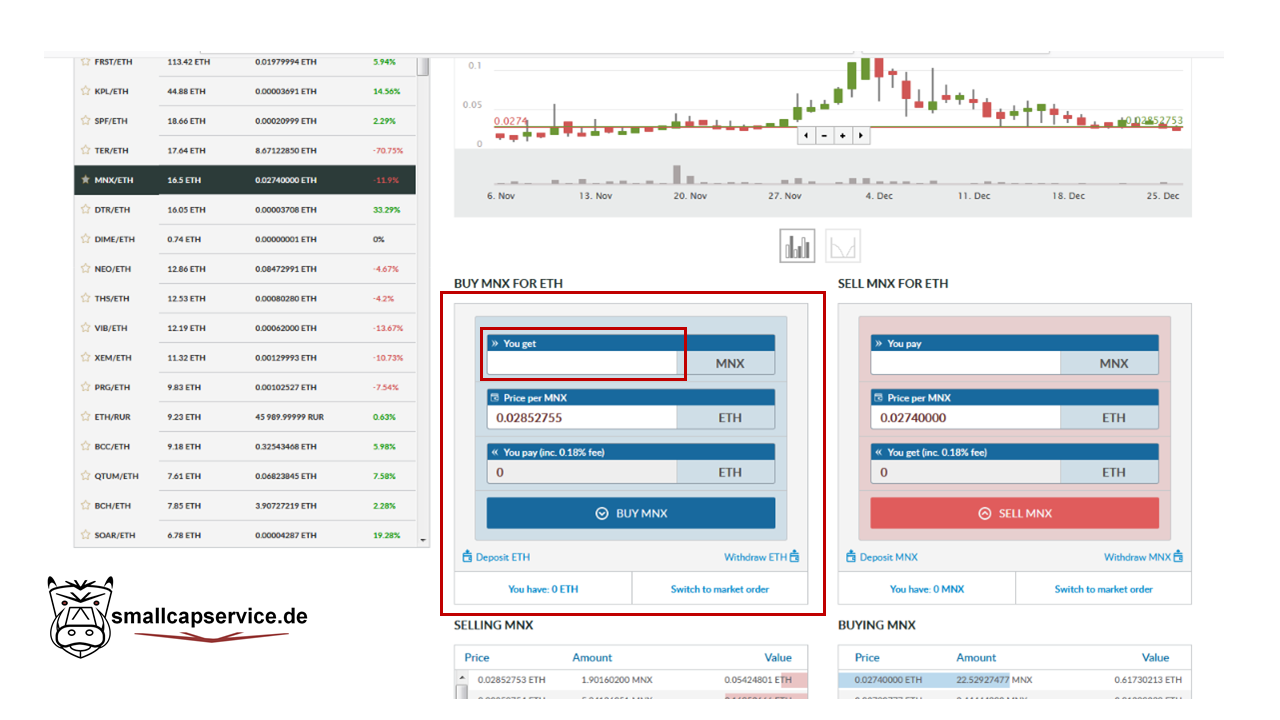Zoom in the chart with plus button

click(843, 135)
